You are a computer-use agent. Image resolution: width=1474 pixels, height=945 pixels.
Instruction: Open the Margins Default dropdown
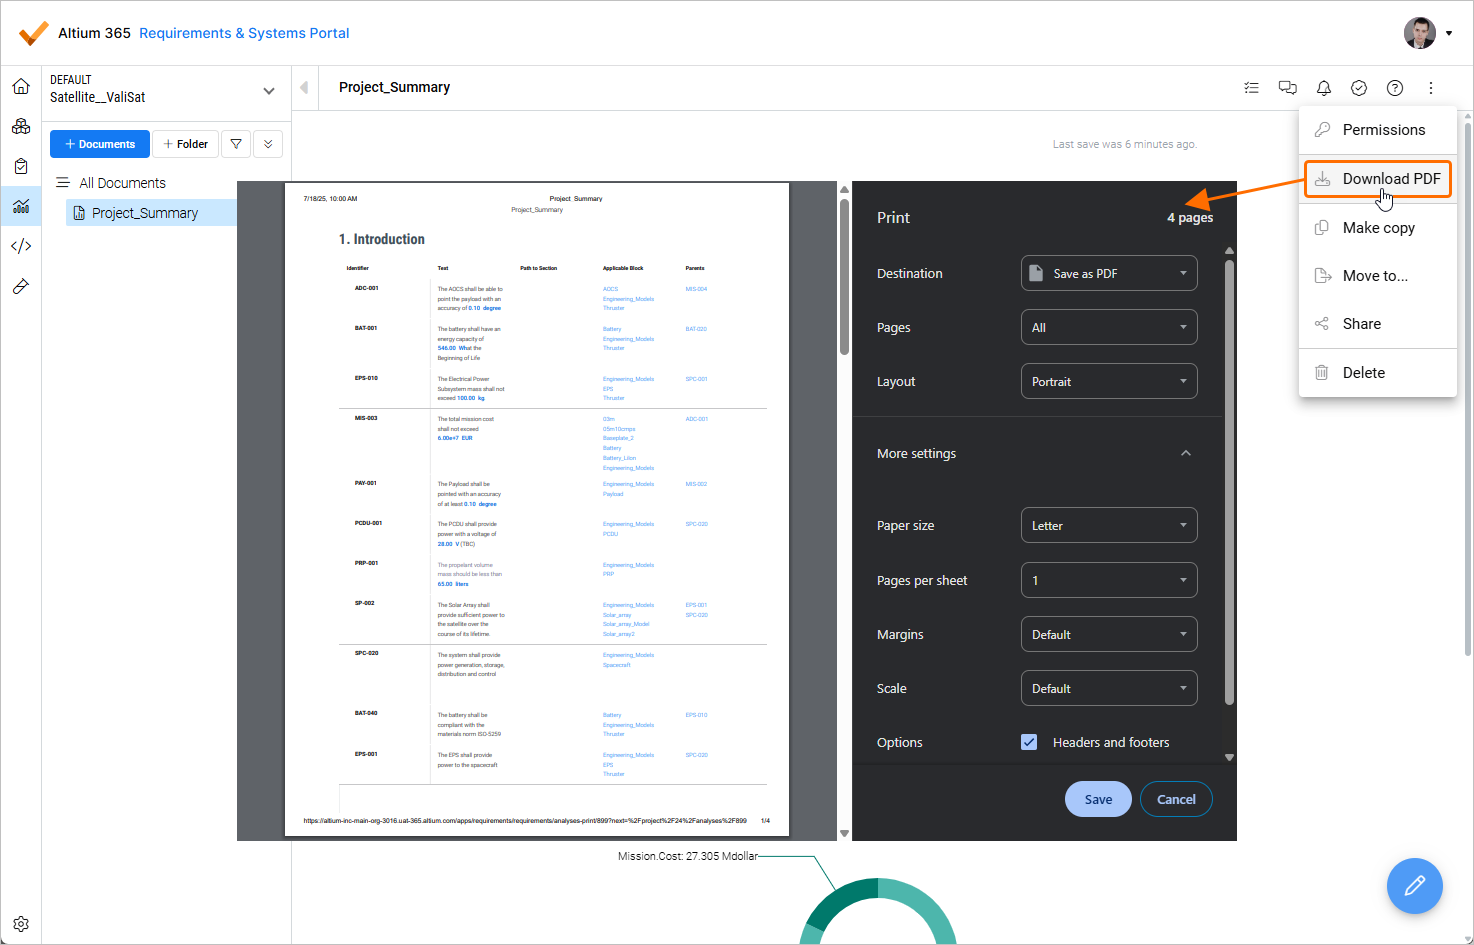tap(1109, 634)
